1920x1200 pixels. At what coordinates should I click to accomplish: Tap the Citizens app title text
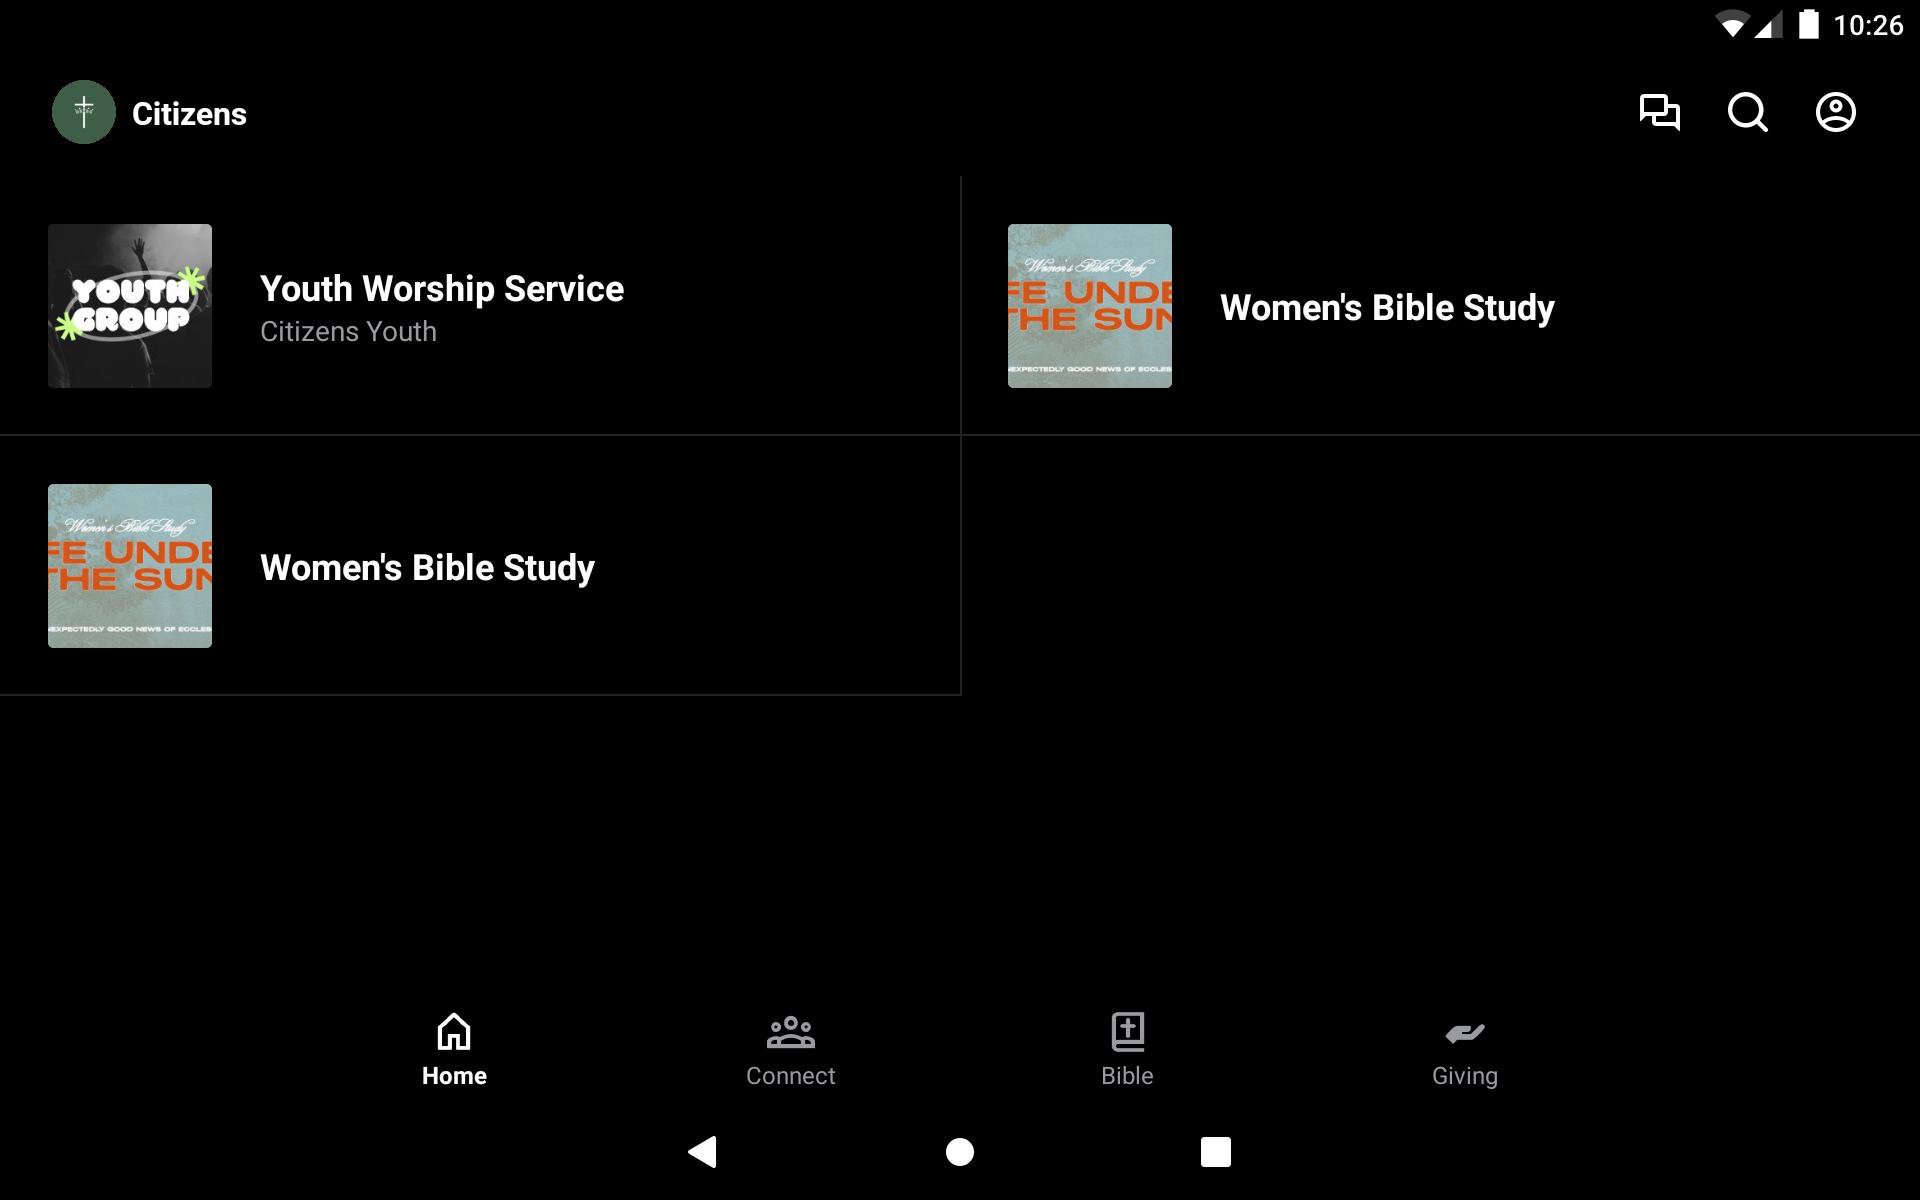click(x=189, y=114)
